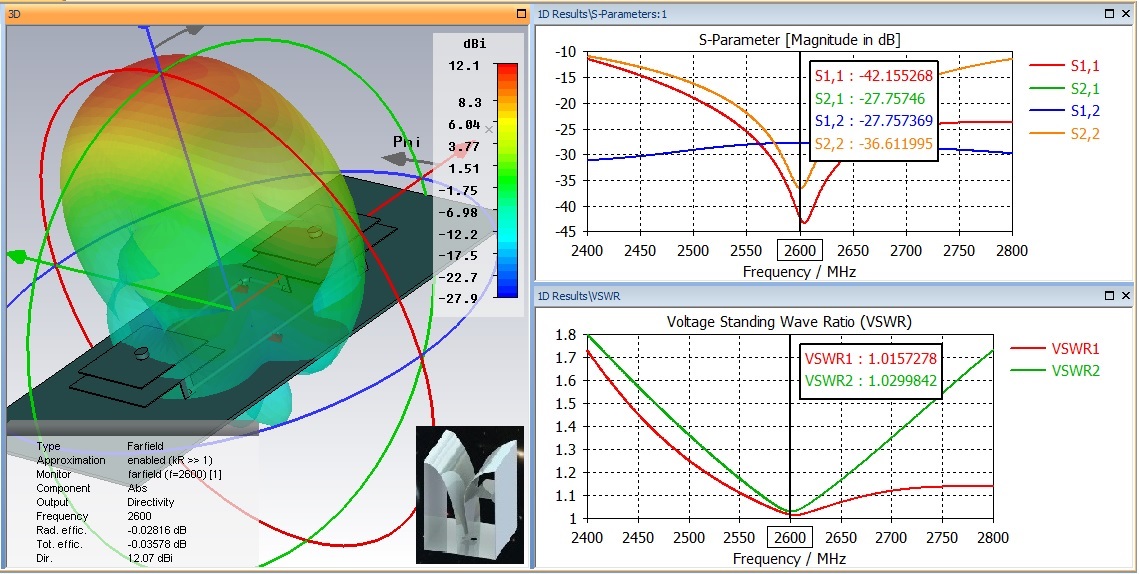Click the 3D window title bar
Screen dimensions: 1139x574
coord(265,14)
